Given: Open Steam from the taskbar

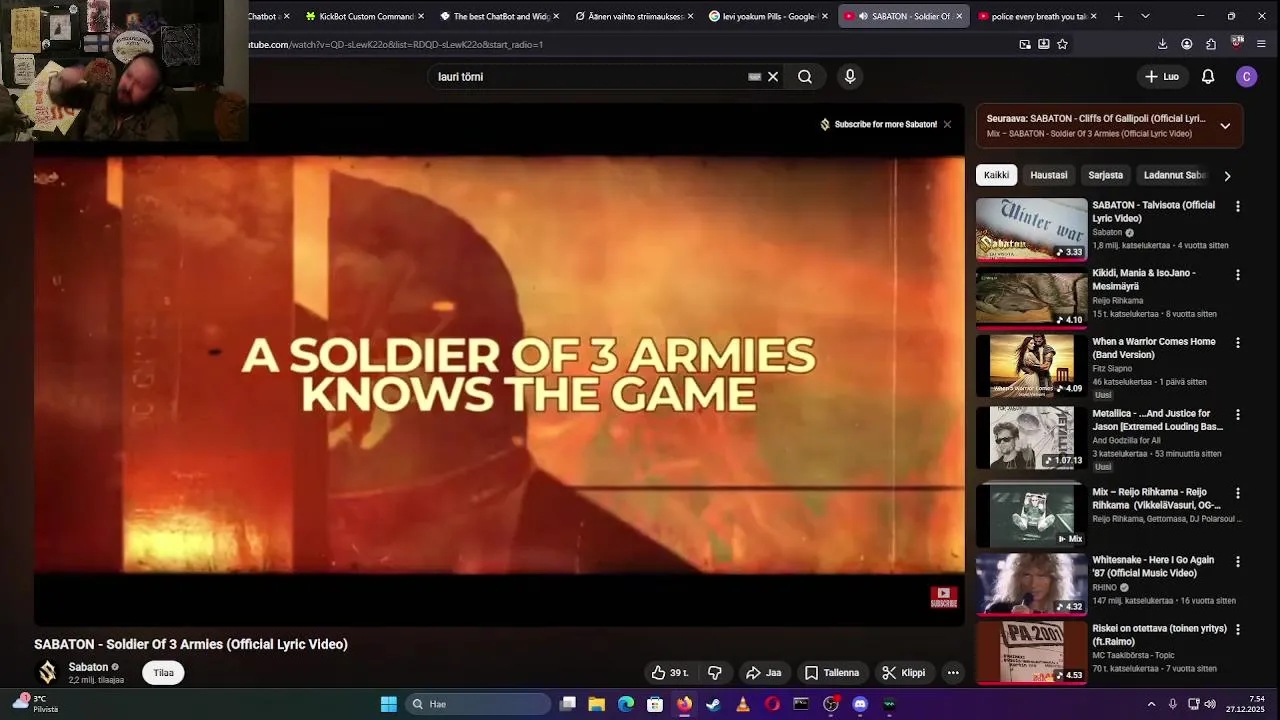Looking at the screenshot, I should click(x=713, y=704).
